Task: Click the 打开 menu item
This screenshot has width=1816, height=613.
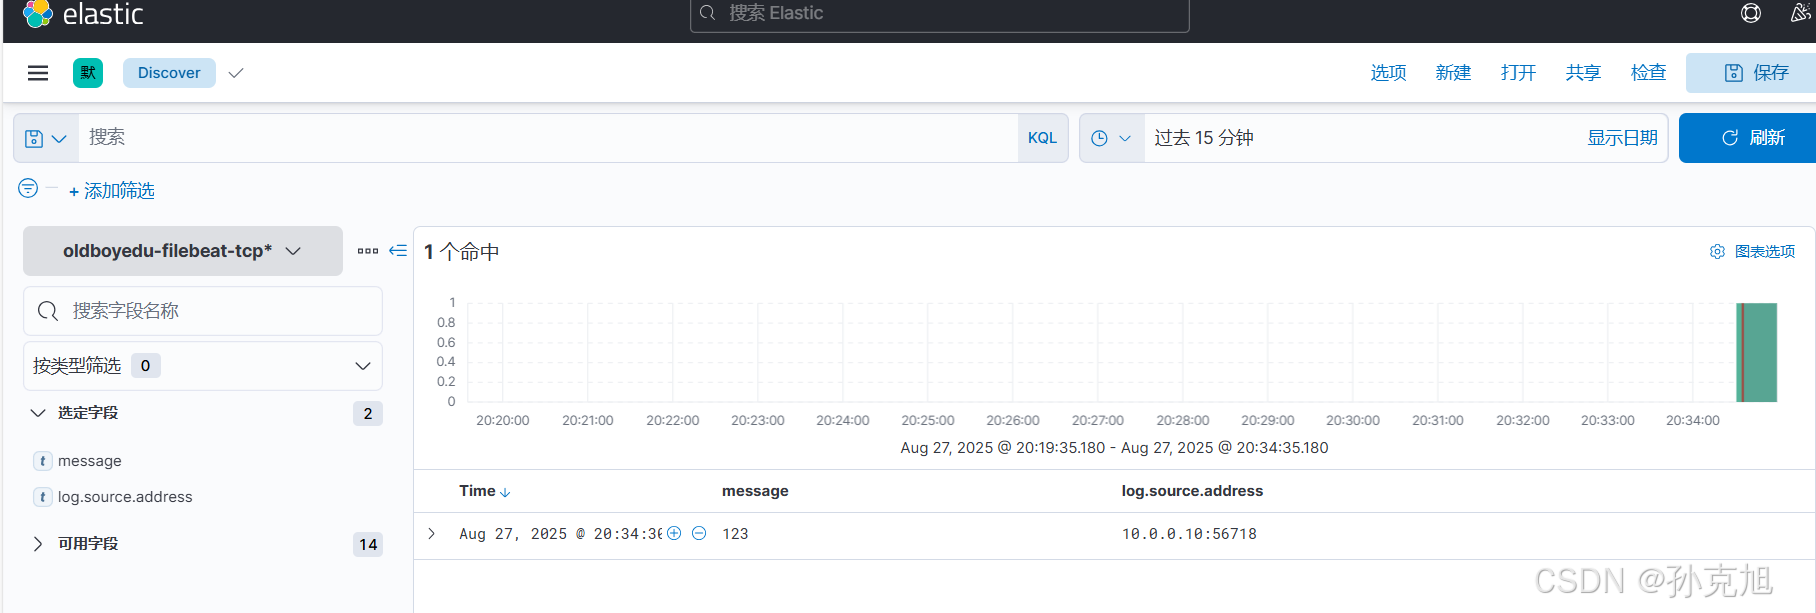Action: click(x=1518, y=73)
